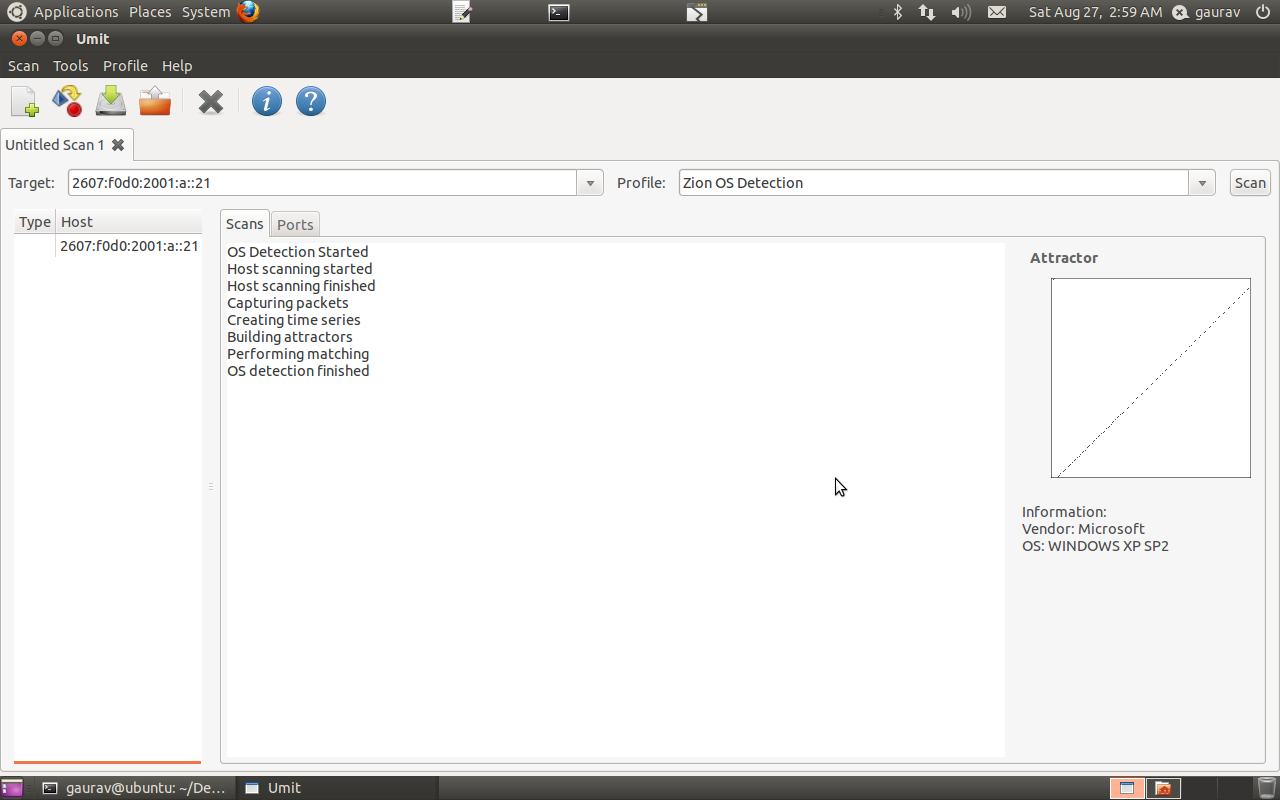Click the blue question mark help icon

pyautogui.click(x=311, y=101)
